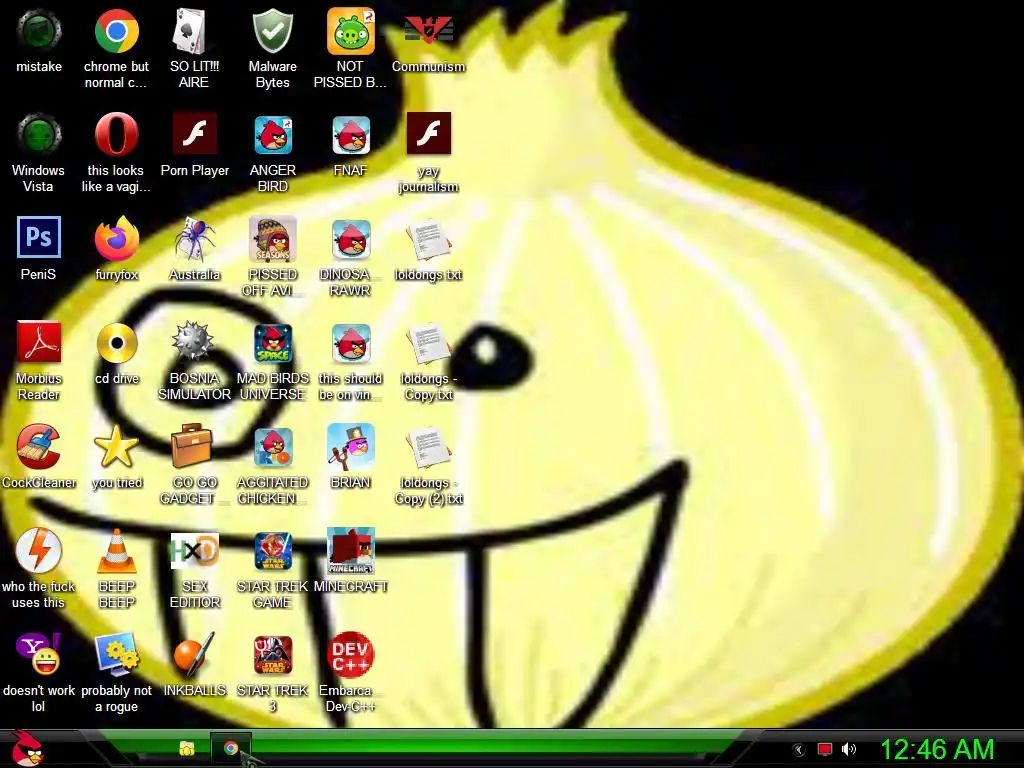Open the volume speaker tray icon
Image resolution: width=1024 pixels, height=768 pixels.
(x=848, y=749)
